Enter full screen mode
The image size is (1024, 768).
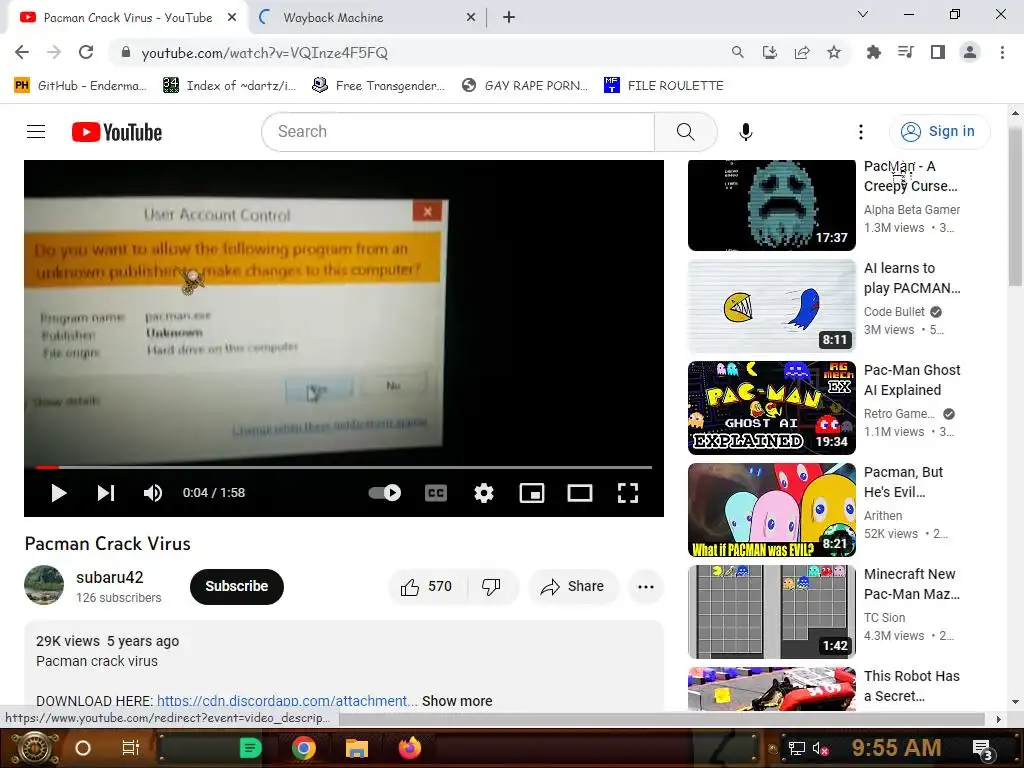(628, 493)
